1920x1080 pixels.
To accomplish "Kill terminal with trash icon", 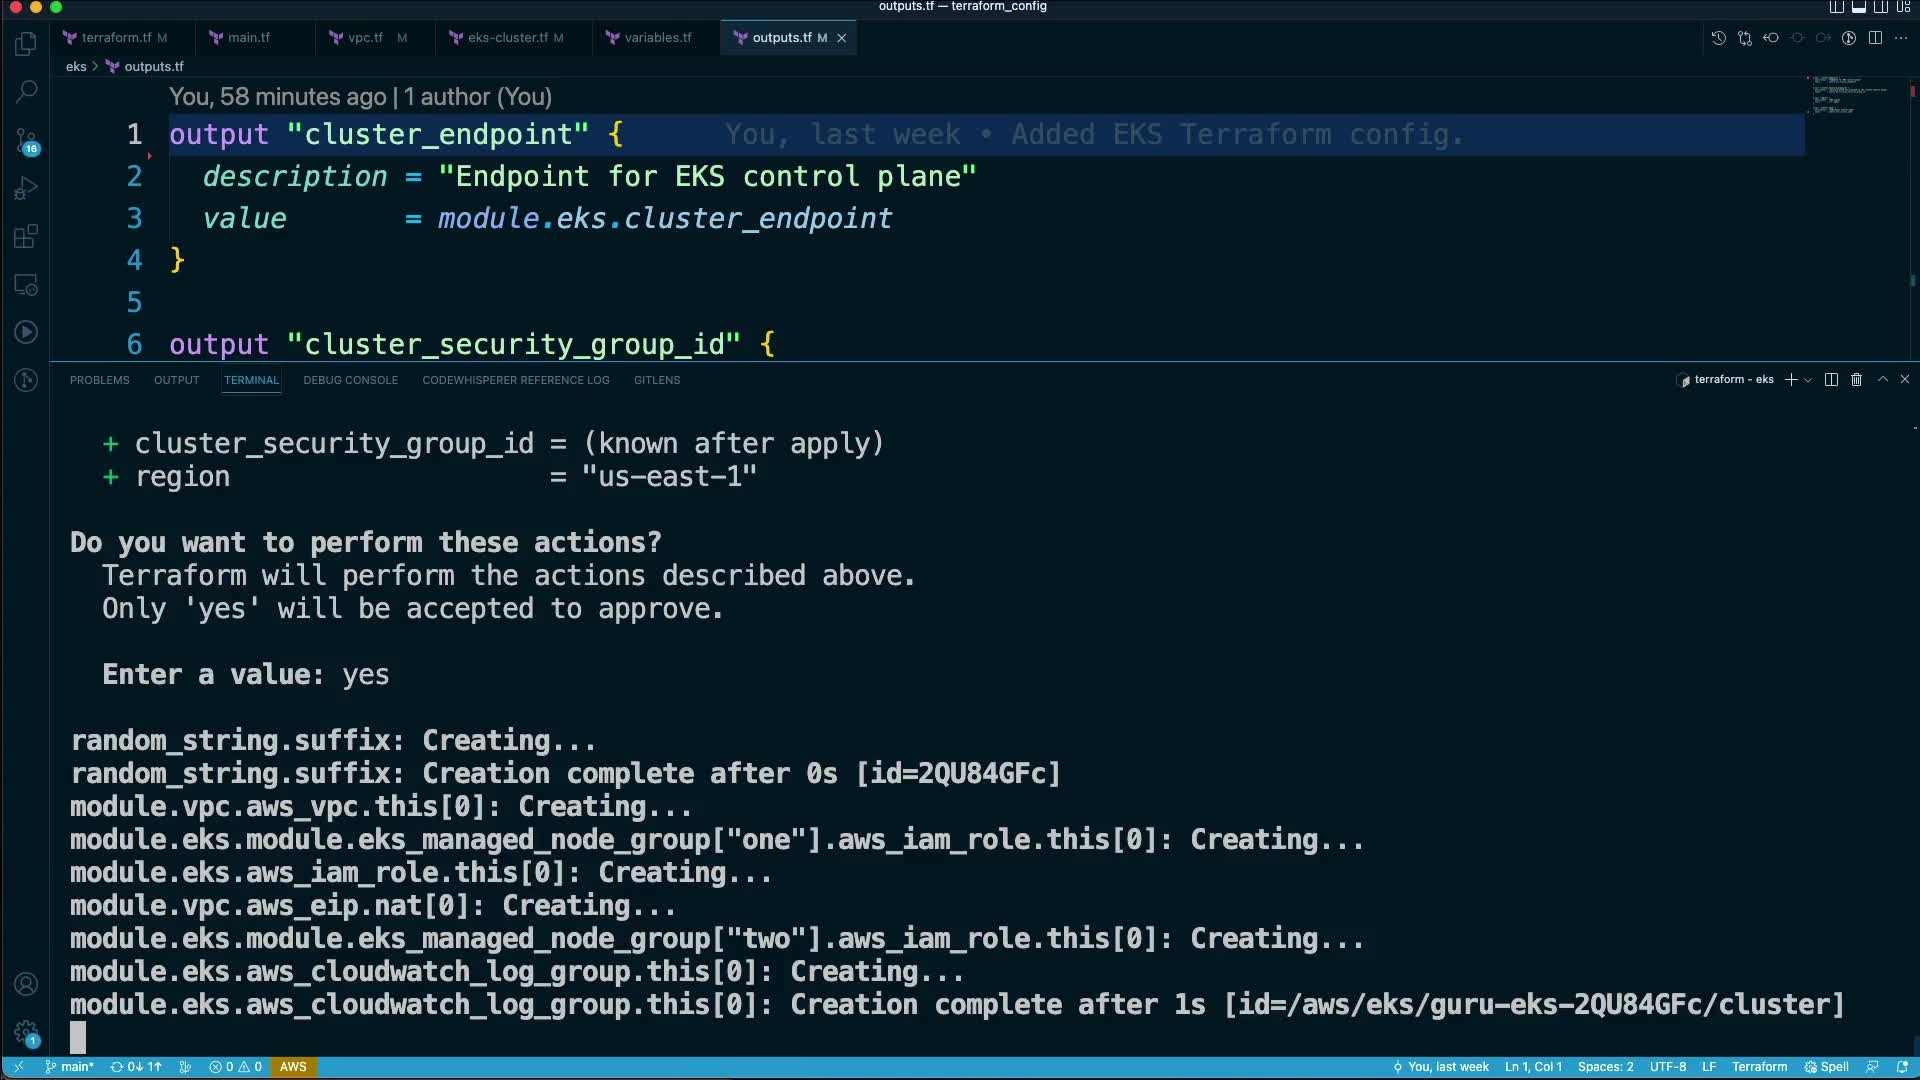I will 1856,380.
